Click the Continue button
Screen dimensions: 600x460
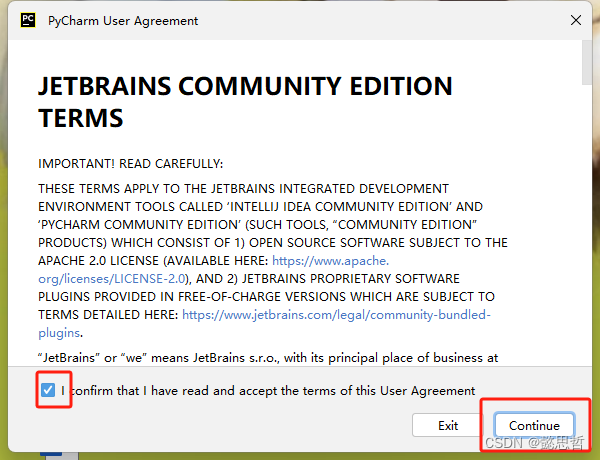point(534,425)
